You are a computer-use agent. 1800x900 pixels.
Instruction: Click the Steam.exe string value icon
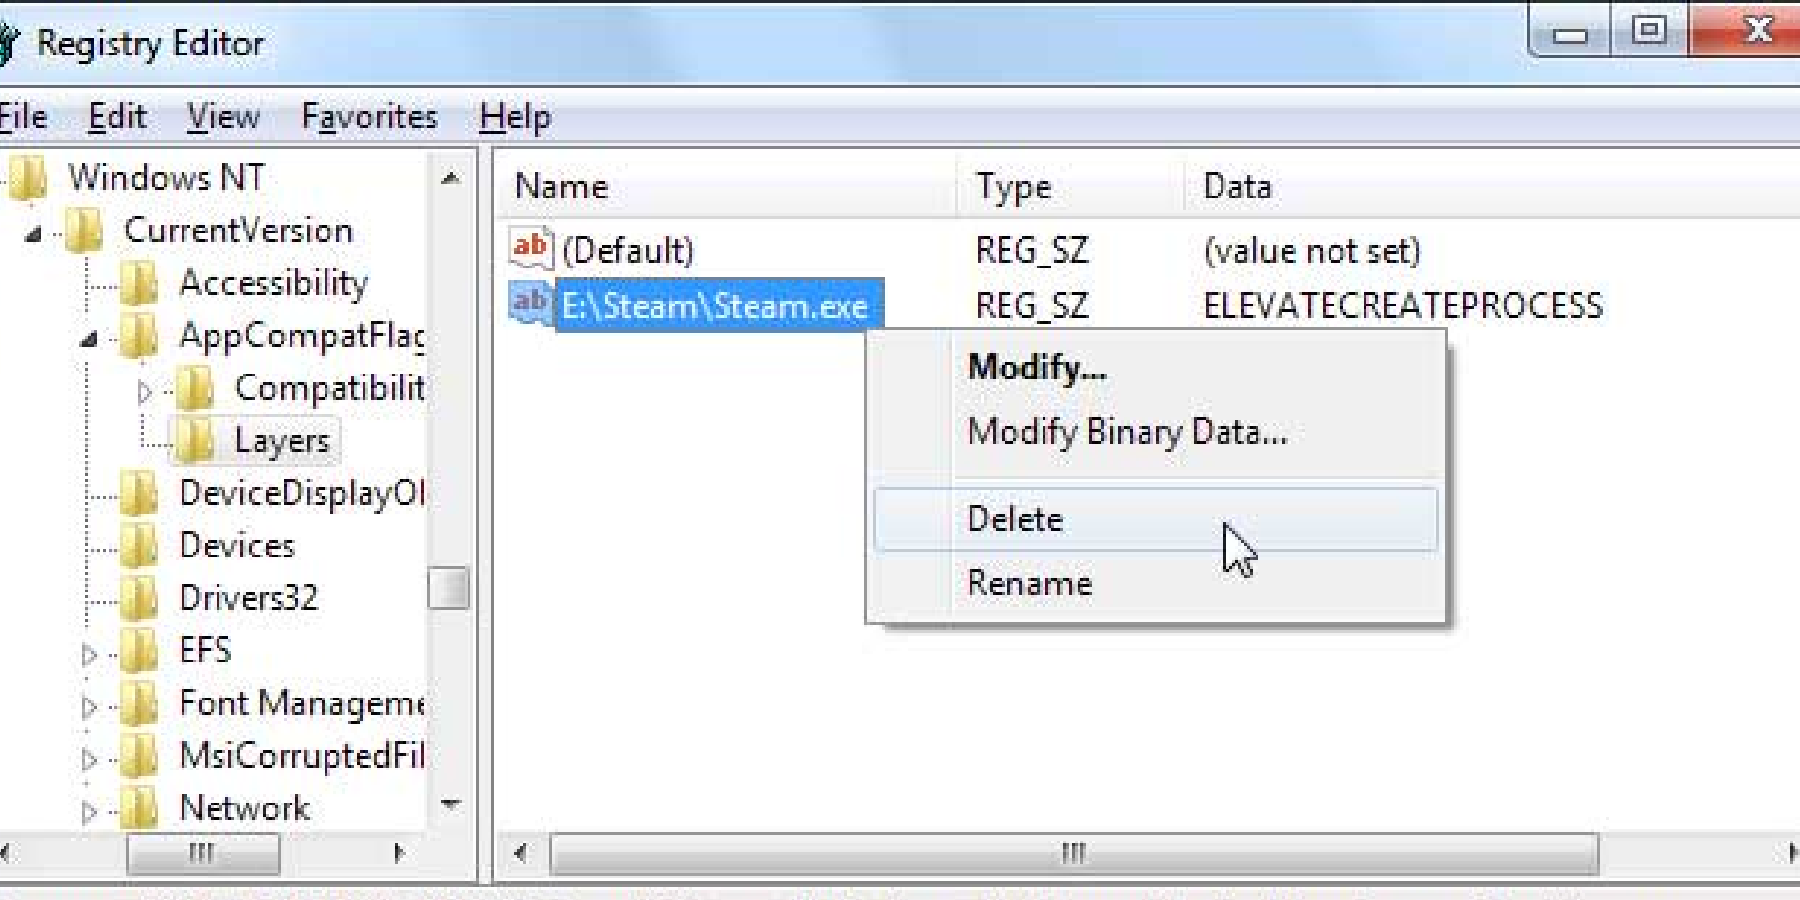click(531, 303)
